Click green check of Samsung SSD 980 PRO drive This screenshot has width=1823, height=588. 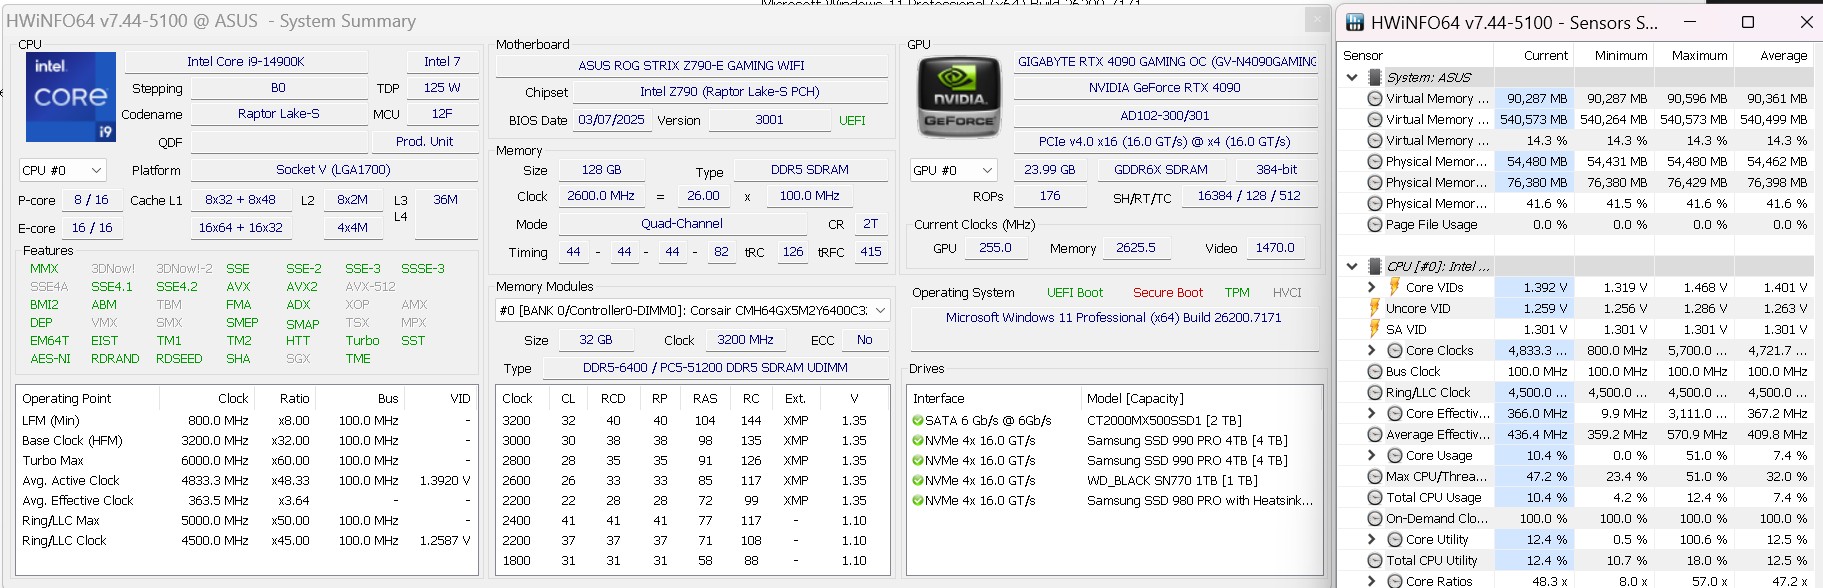click(x=917, y=501)
